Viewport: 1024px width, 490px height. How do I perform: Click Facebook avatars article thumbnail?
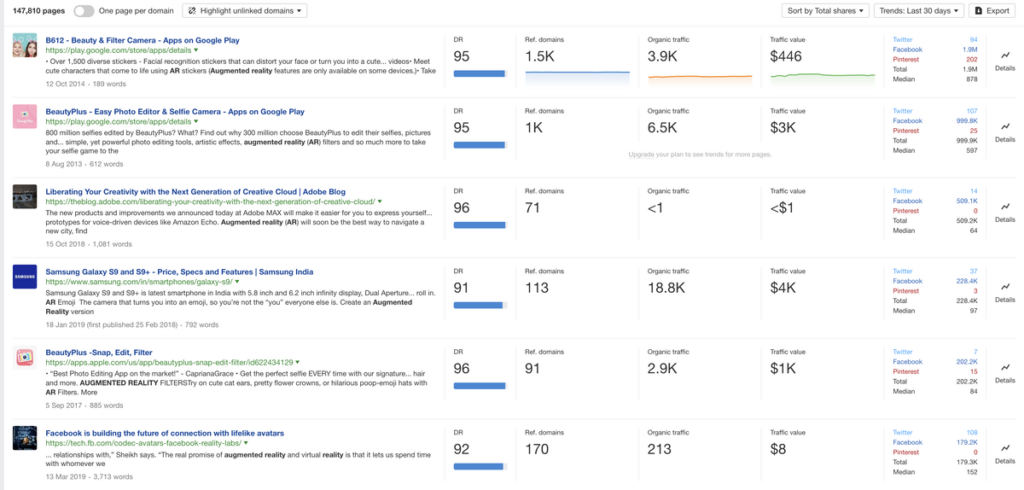25,437
